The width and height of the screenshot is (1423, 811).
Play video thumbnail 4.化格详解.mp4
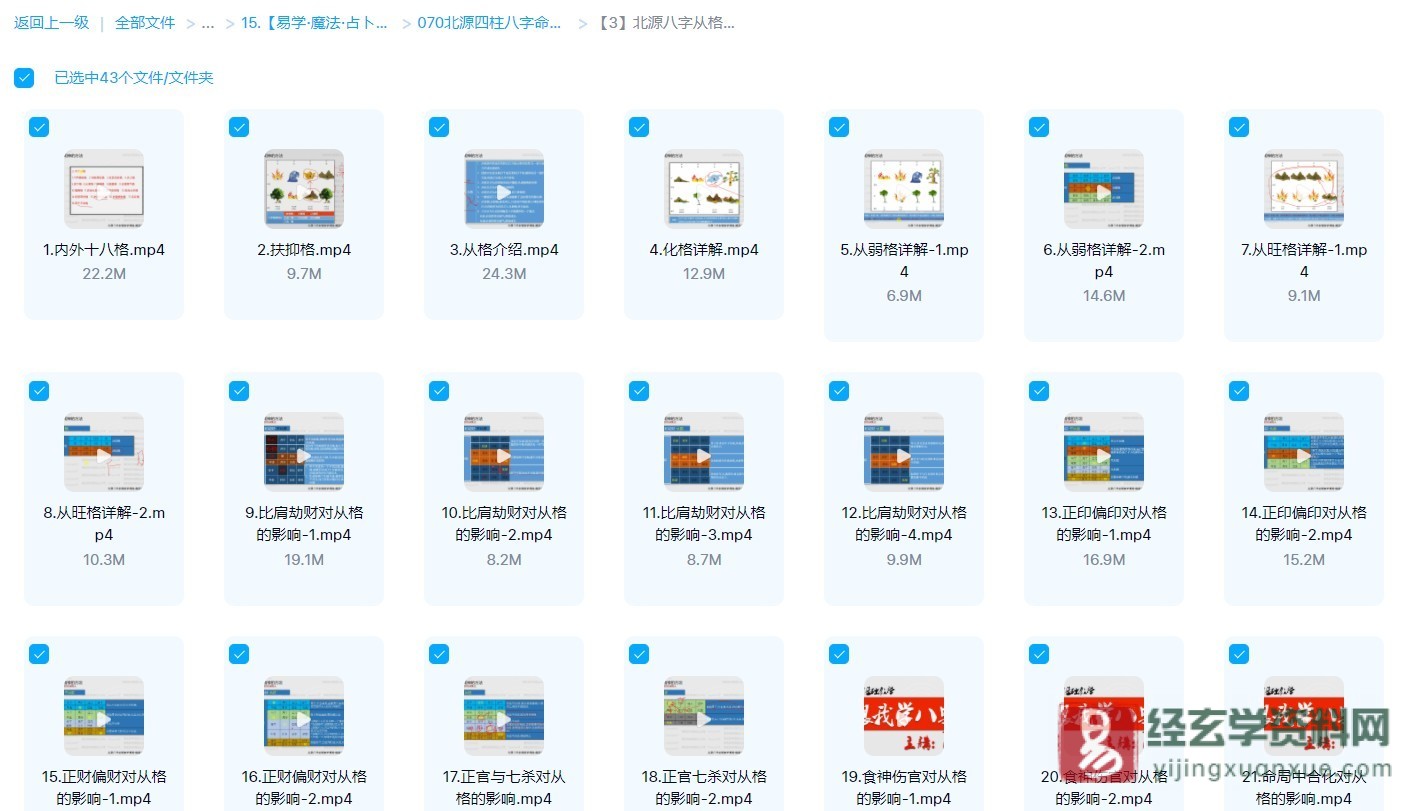pos(704,189)
